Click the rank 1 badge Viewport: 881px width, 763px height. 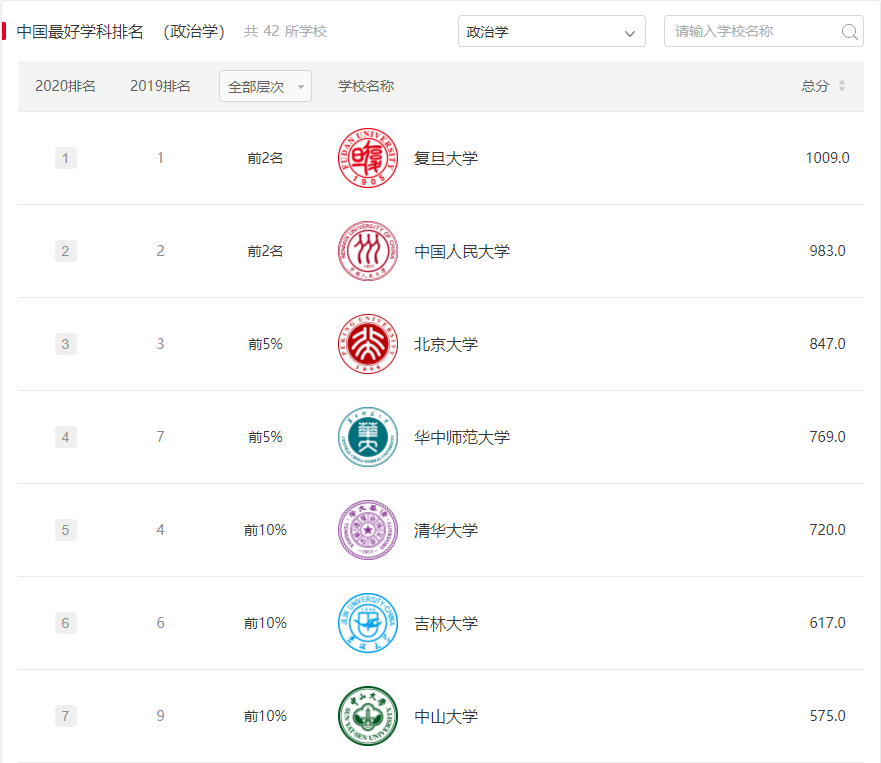66,158
